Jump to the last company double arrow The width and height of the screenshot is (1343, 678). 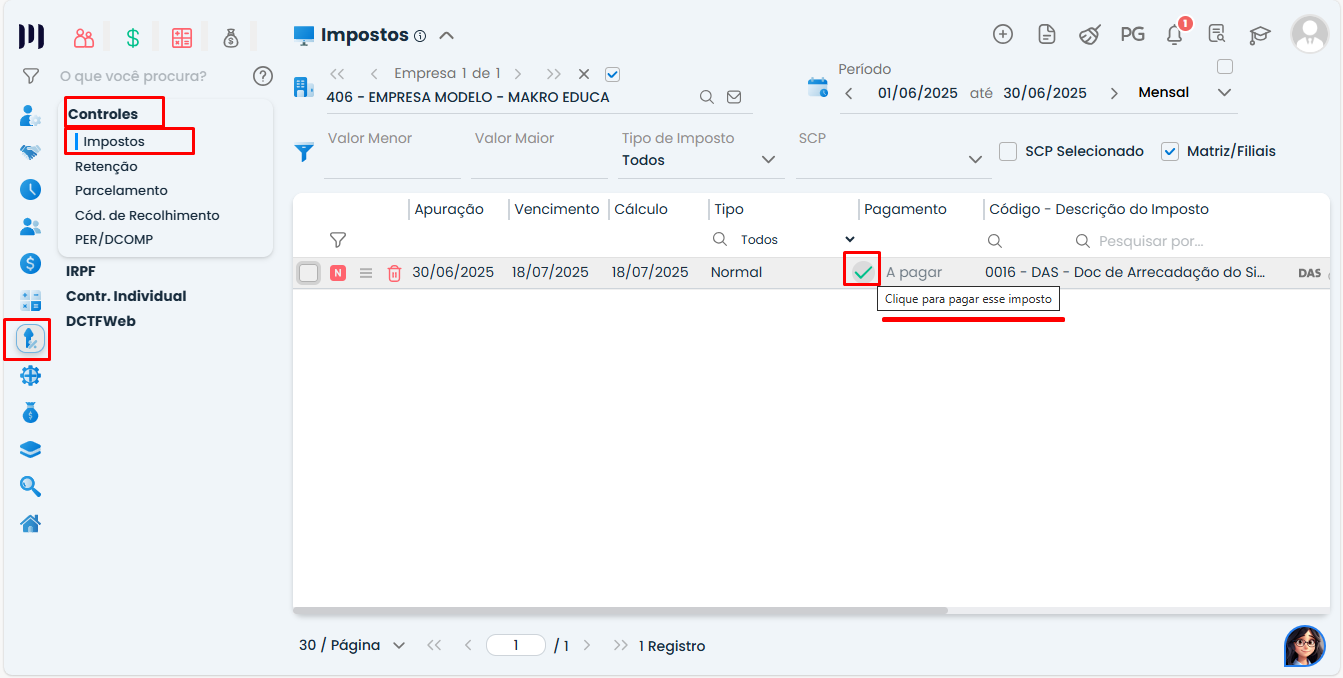[553, 74]
